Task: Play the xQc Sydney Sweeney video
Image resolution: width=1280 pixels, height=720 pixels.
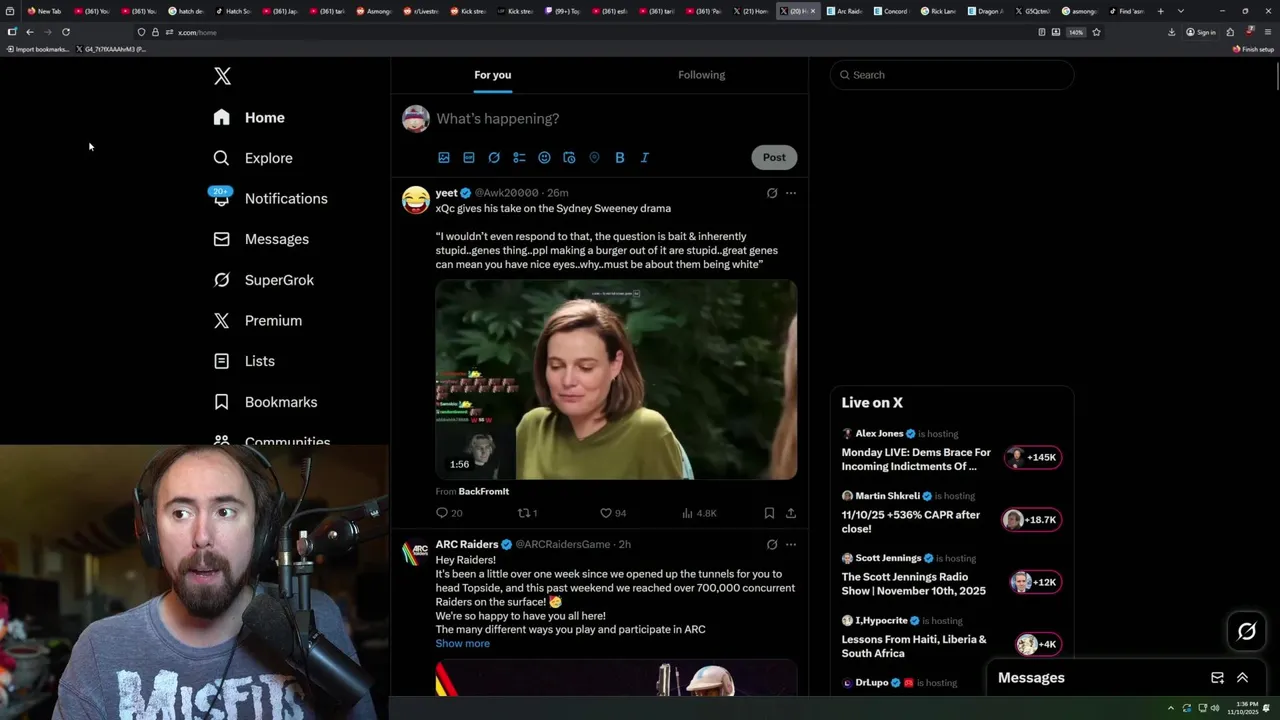Action: pos(616,380)
